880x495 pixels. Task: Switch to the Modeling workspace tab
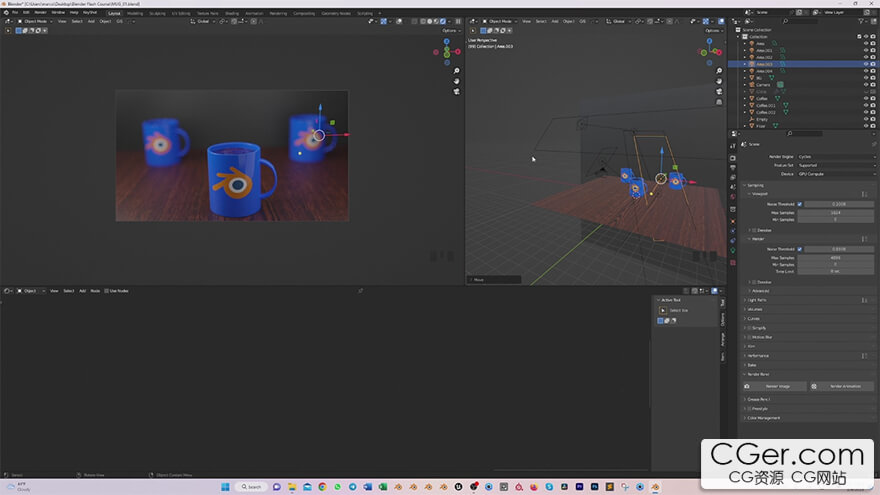point(135,13)
